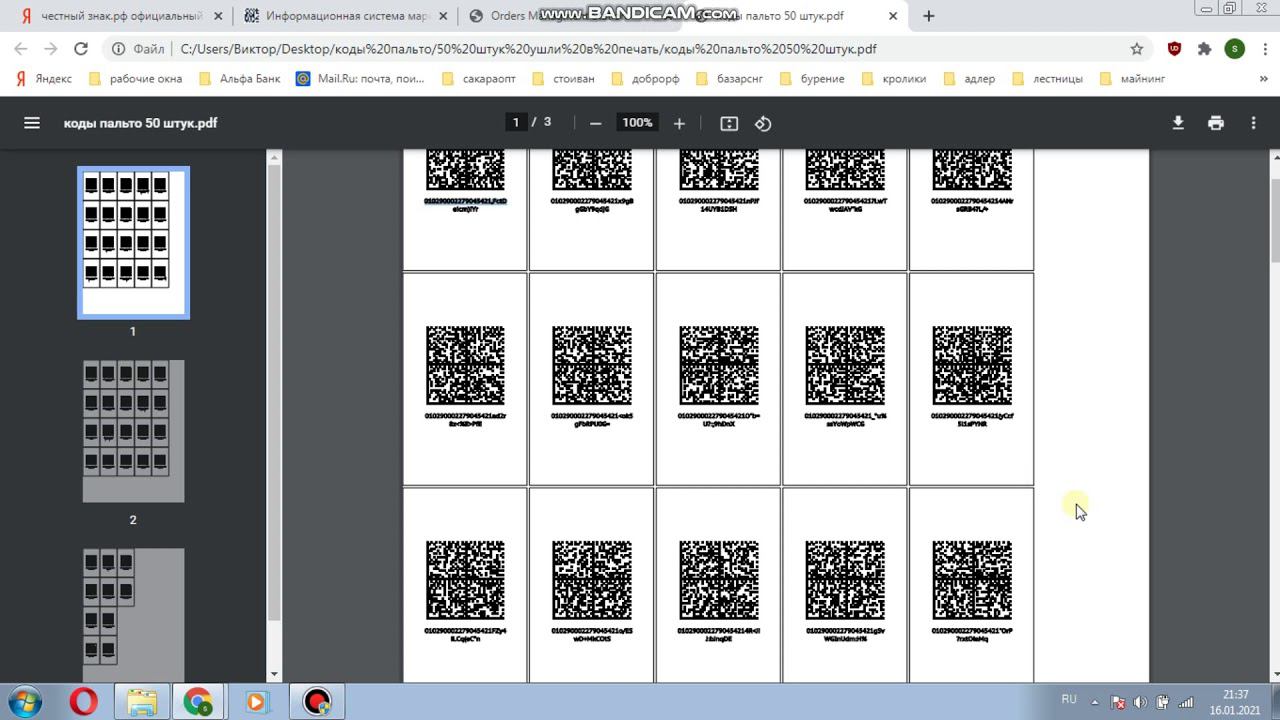Zoom out the PDF with the minus icon
The height and width of the screenshot is (720, 1280).
pyautogui.click(x=596, y=123)
